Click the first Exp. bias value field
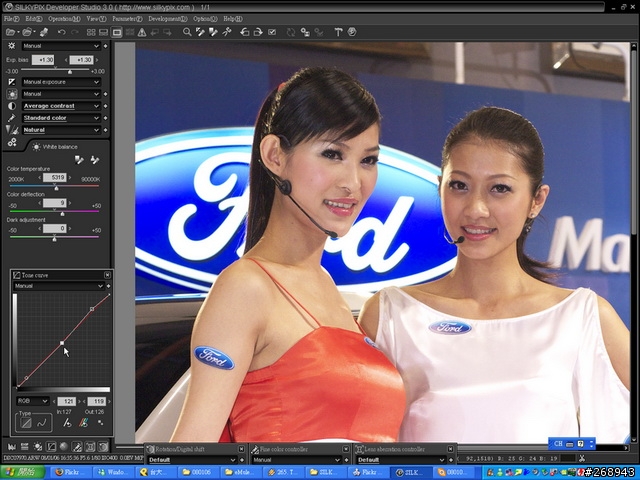The width and height of the screenshot is (640, 480). (x=43, y=60)
